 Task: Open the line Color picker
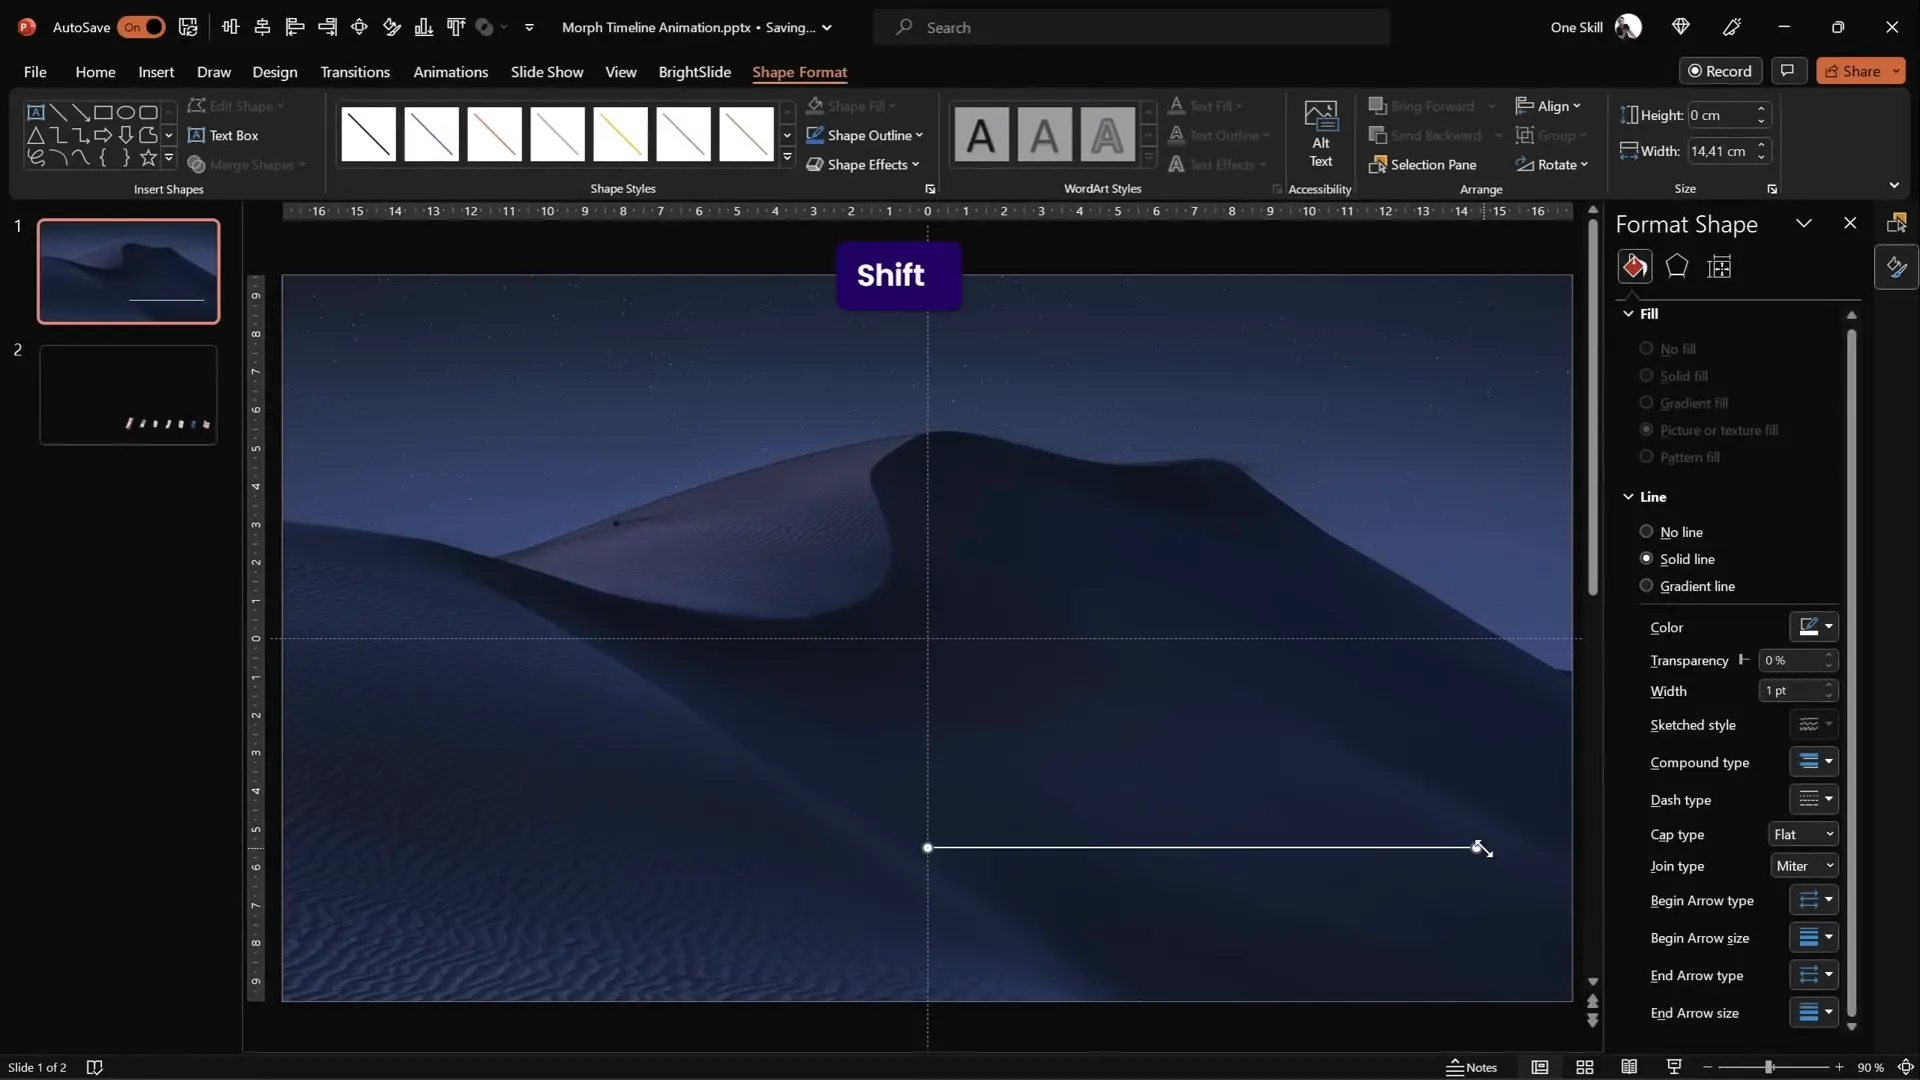click(x=1814, y=627)
